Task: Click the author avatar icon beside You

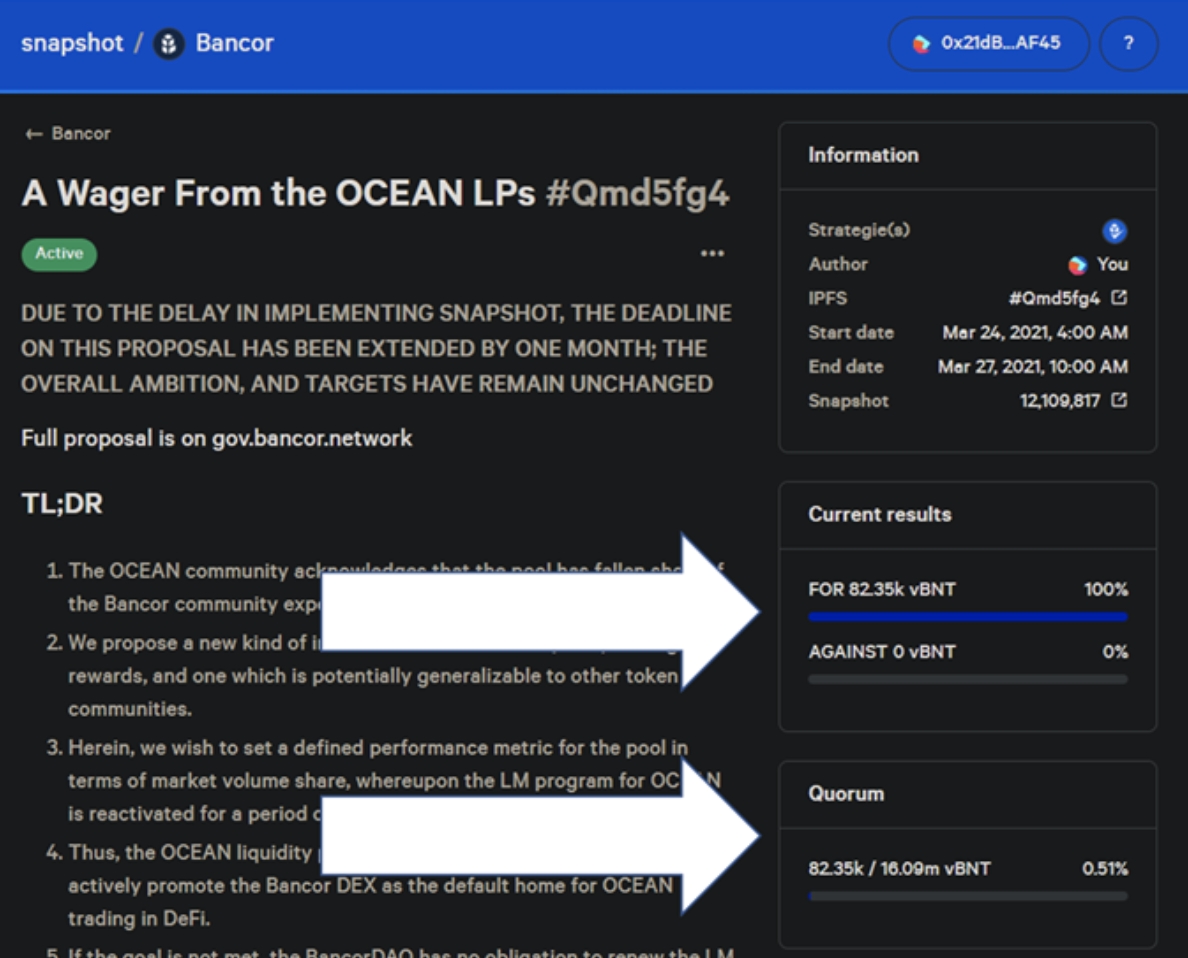Action: click(1077, 265)
